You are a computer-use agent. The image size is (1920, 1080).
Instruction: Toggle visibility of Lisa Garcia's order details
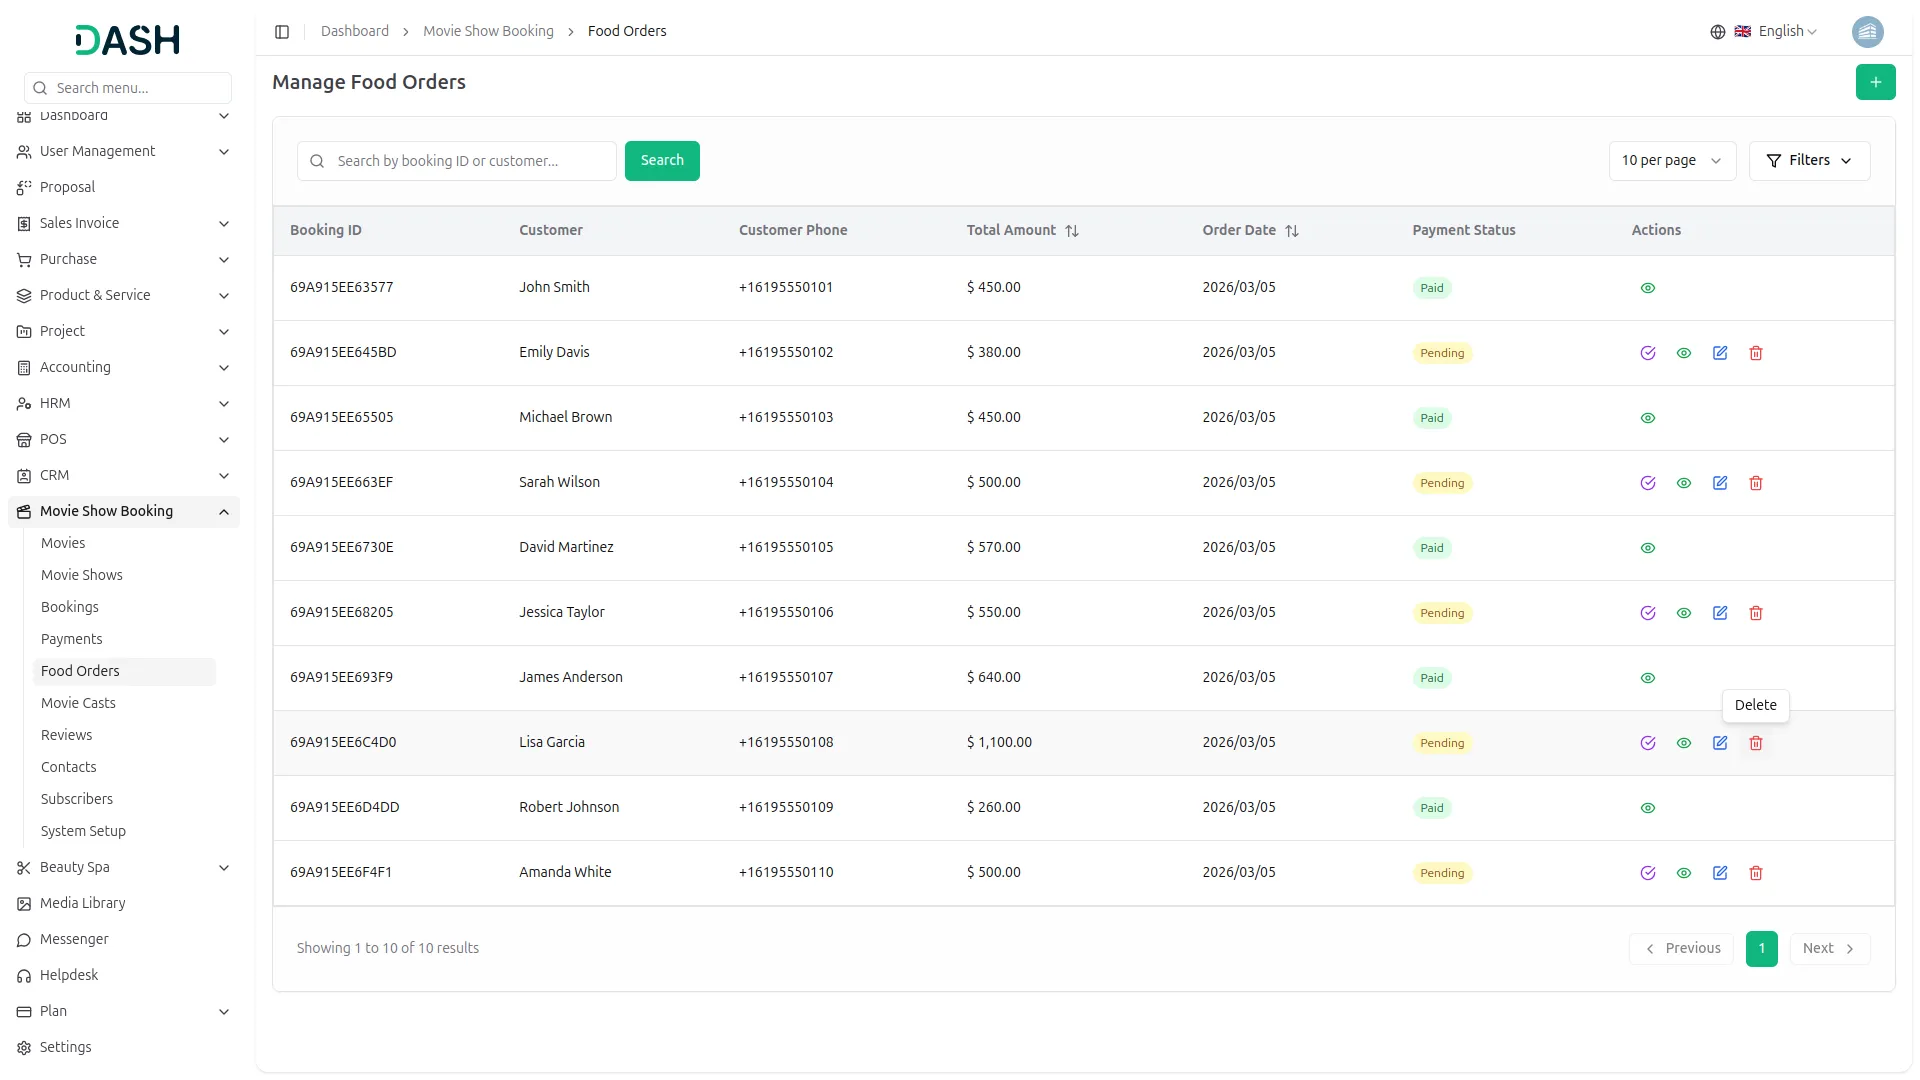coord(1684,743)
